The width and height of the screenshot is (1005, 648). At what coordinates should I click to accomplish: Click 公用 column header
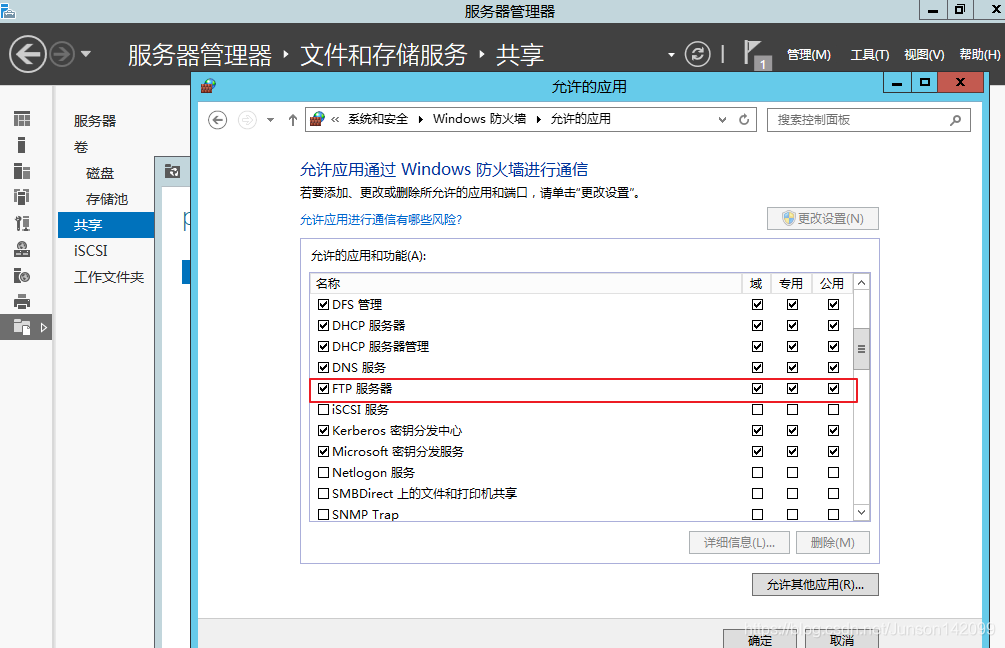(x=832, y=283)
